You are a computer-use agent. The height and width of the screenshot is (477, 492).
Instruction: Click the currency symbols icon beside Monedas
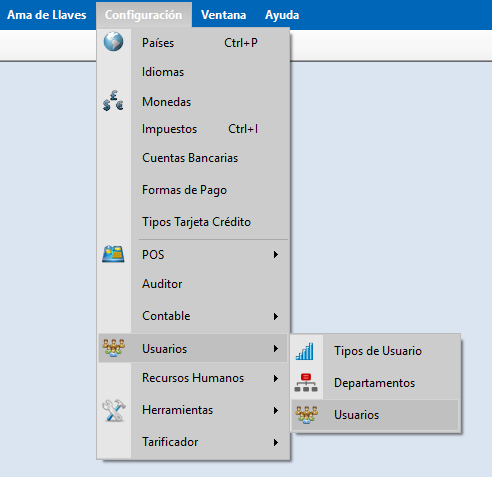coord(113,101)
